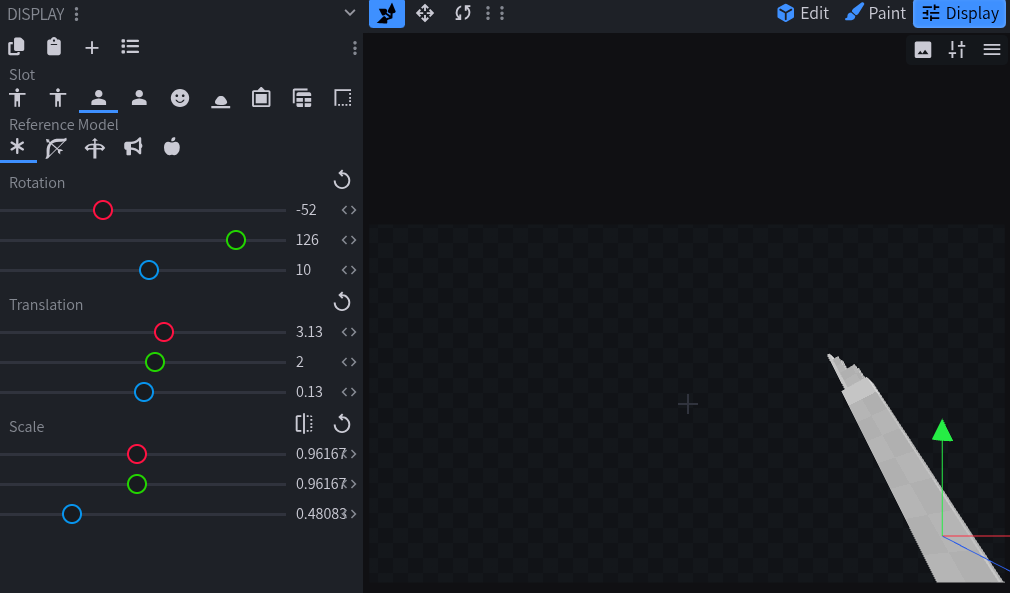Open the first dotted handle right of the rotate-arrows tool
The width and height of the screenshot is (1010, 593).
(488, 13)
